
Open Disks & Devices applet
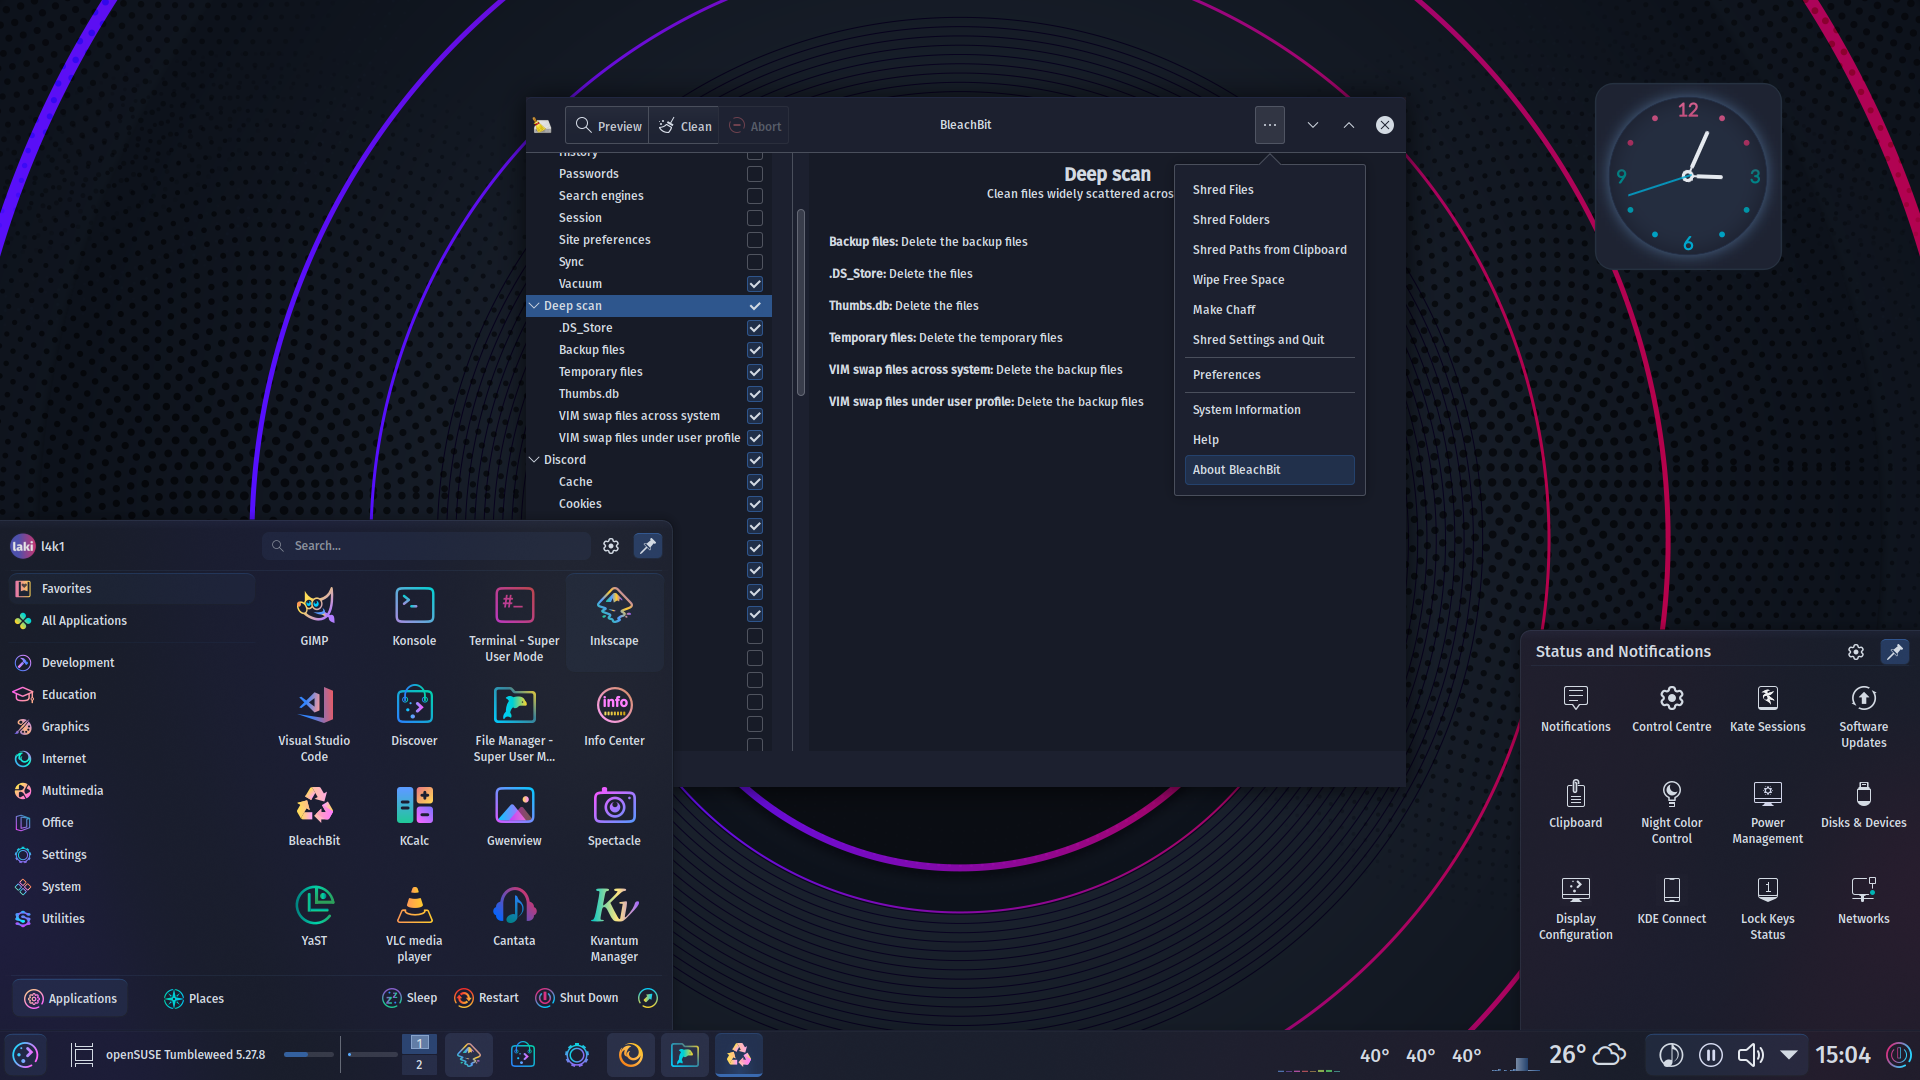(x=1863, y=806)
